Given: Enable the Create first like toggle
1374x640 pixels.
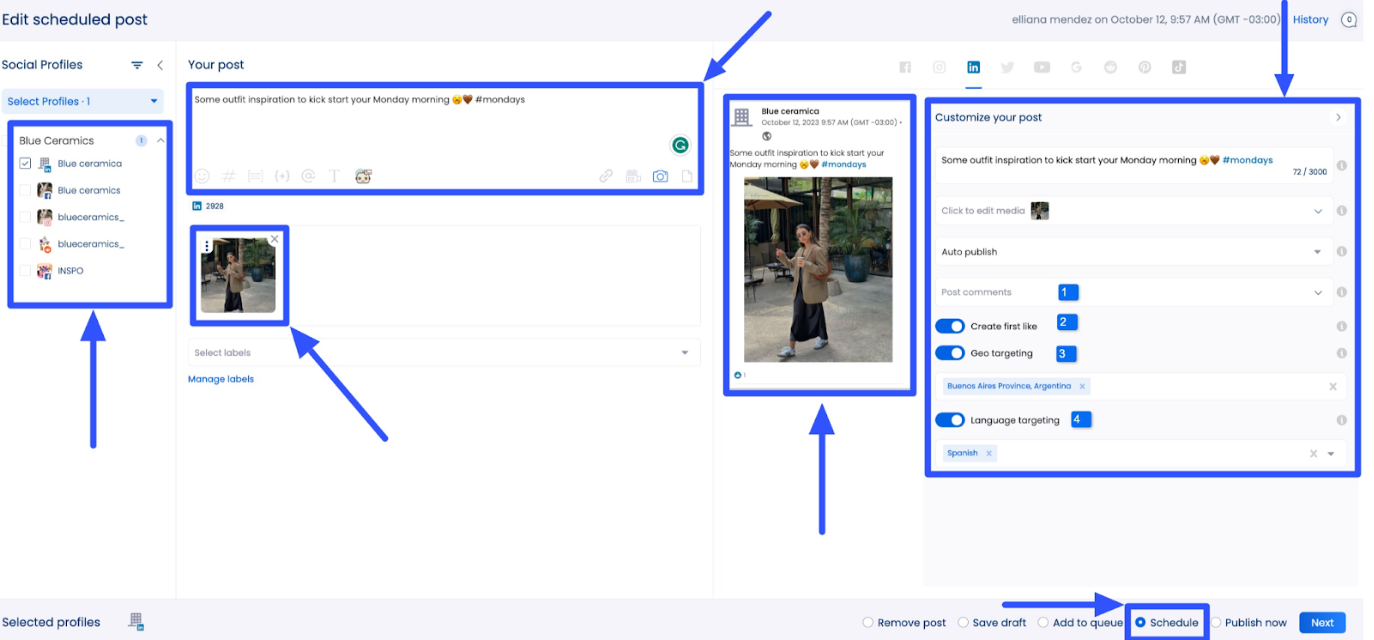Looking at the screenshot, I should (x=949, y=325).
